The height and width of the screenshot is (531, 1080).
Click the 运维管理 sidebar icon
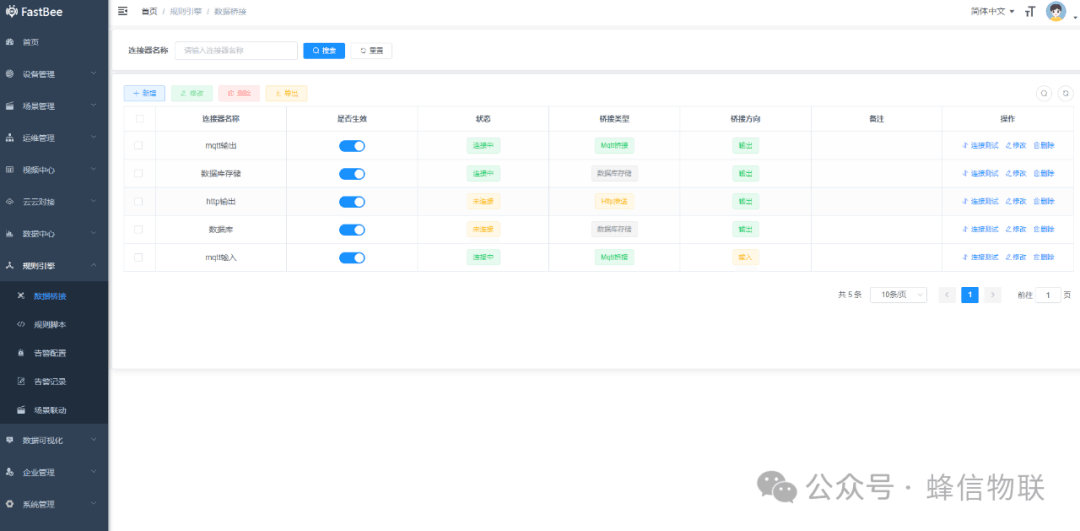[x=10, y=138]
